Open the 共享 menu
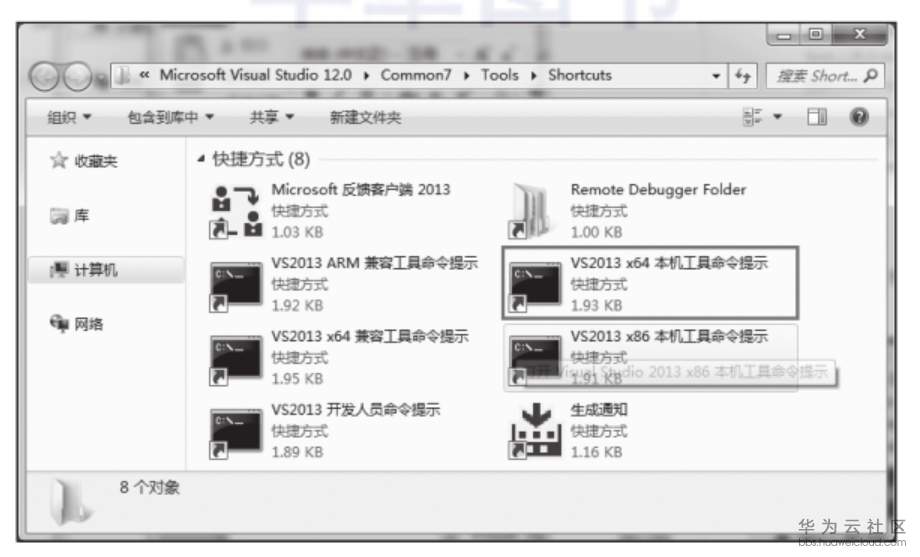This screenshot has width=920, height=557. (271, 117)
